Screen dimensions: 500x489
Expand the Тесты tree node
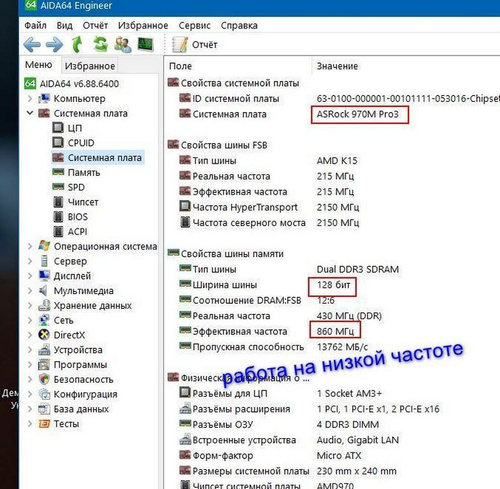click(x=30, y=423)
